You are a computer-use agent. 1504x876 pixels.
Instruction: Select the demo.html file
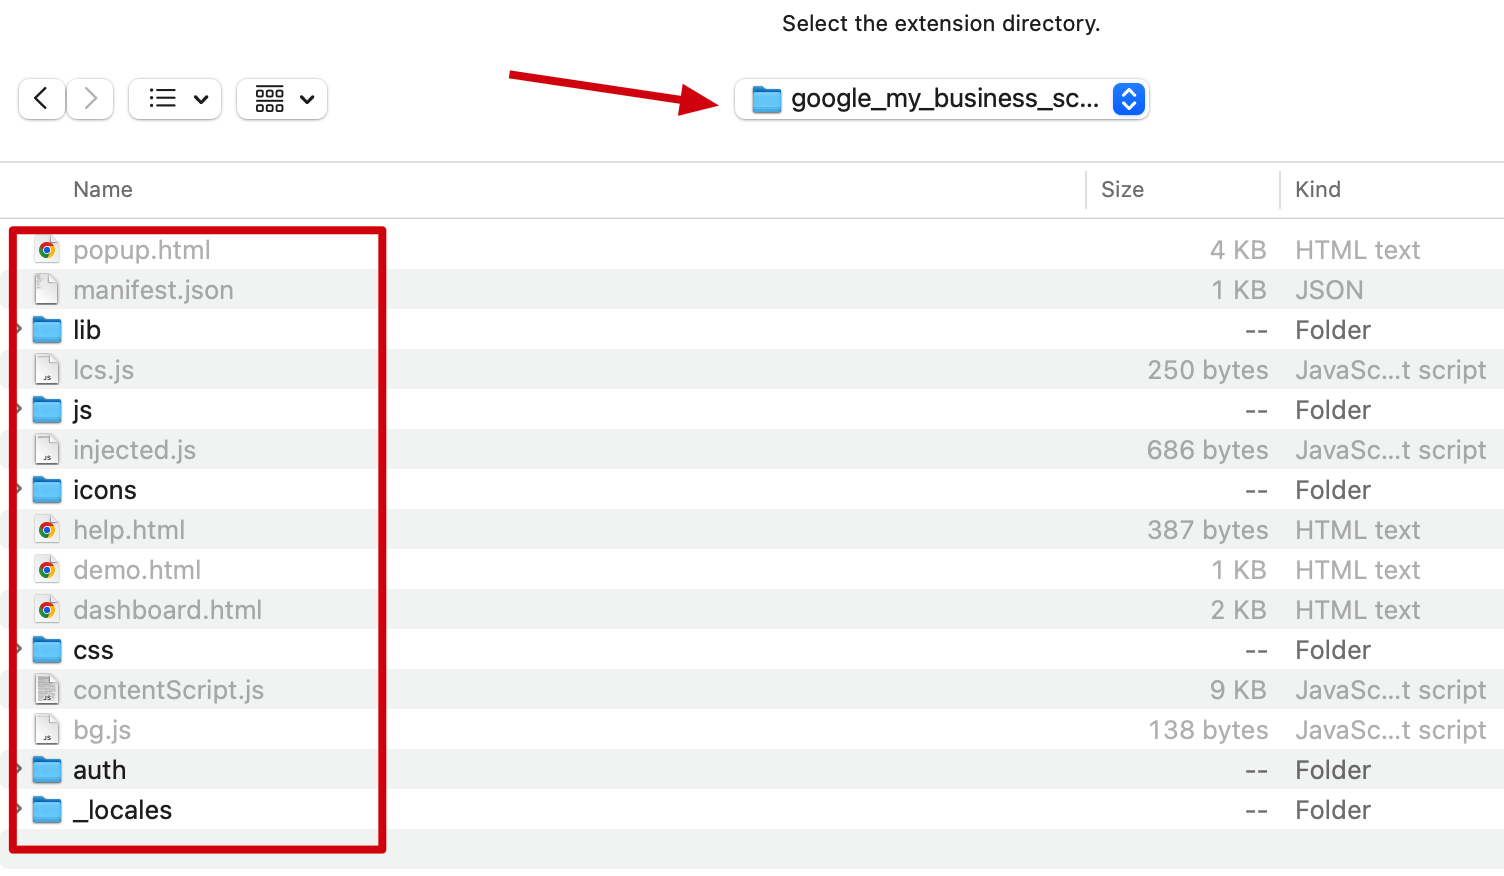(x=137, y=569)
